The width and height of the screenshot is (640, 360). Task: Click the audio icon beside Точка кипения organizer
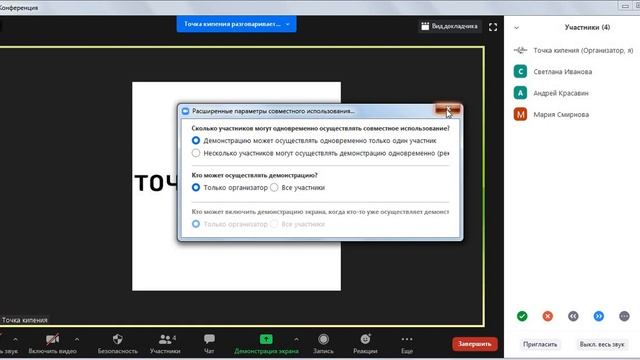(x=520, y=50)
